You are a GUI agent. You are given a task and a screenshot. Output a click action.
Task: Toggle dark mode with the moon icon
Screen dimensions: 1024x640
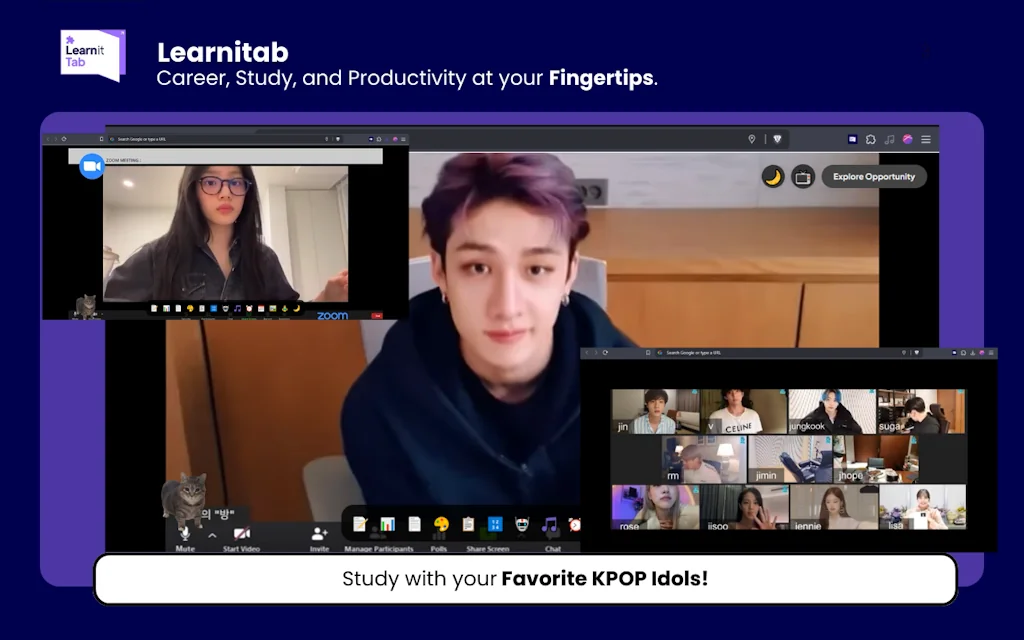773,177
